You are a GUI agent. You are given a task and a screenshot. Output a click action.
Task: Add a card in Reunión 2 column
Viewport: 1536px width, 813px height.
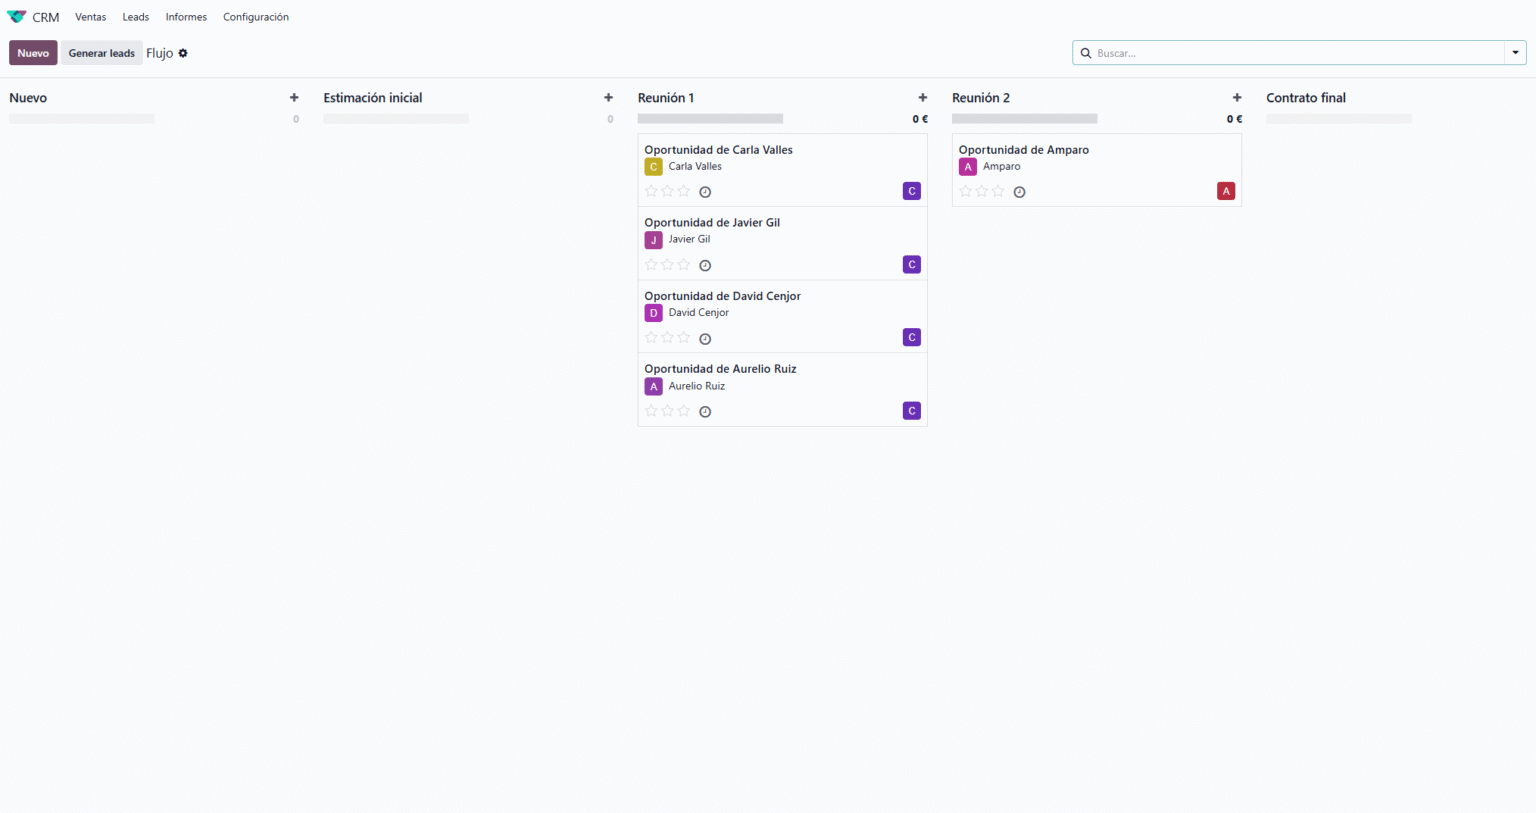click(x=1237, y=98)
